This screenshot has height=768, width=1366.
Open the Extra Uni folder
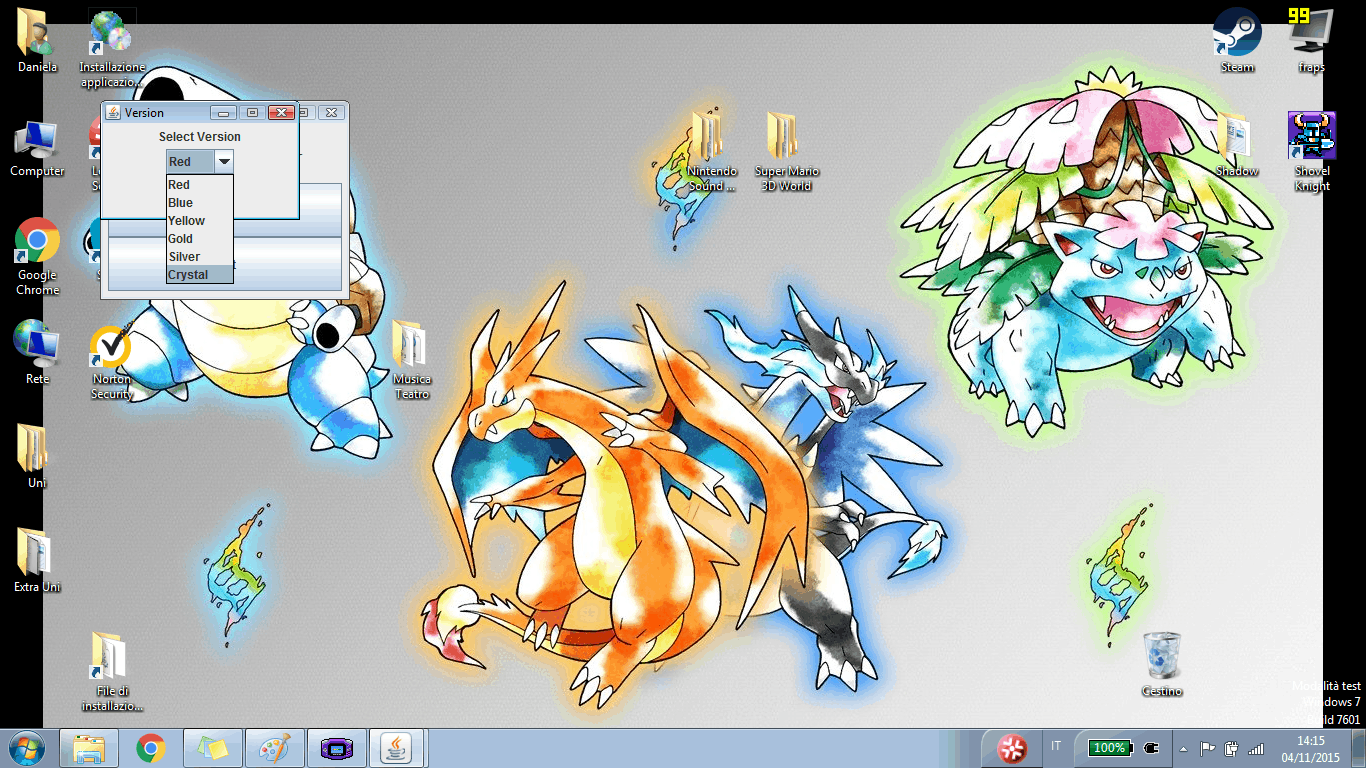click(x=37, y=560)
